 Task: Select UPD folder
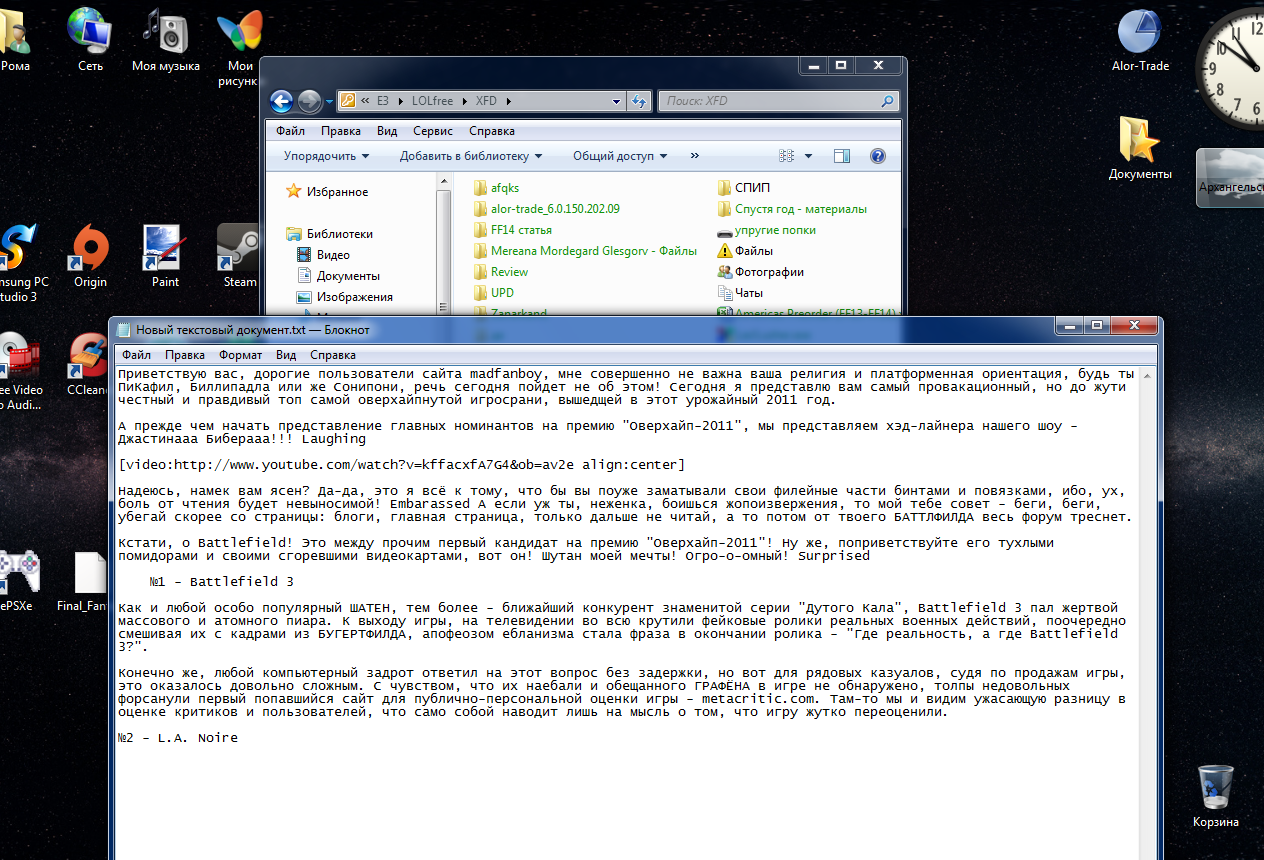494,293
